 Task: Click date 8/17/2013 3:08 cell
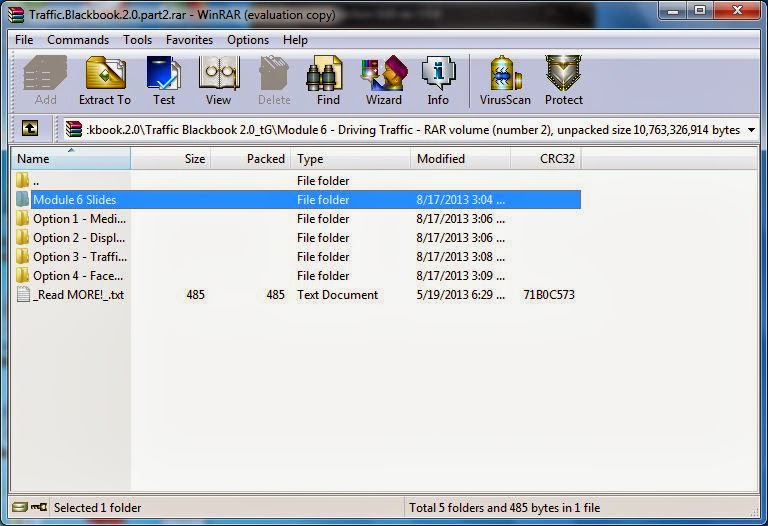(460, 257)
